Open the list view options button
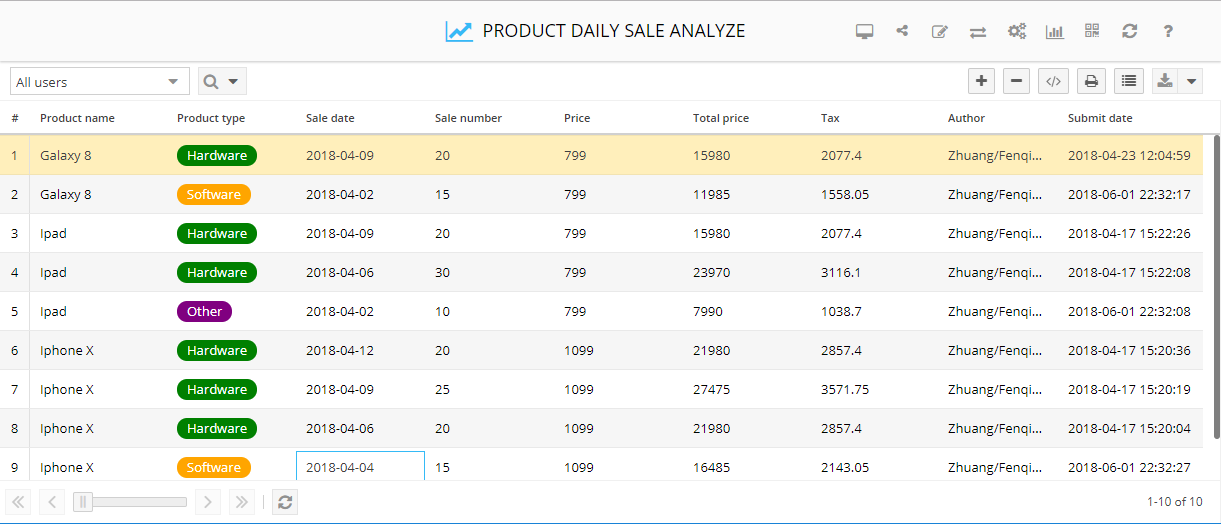The height and width of the screenshot is (524, 1221). click(x=1129, y=81)
